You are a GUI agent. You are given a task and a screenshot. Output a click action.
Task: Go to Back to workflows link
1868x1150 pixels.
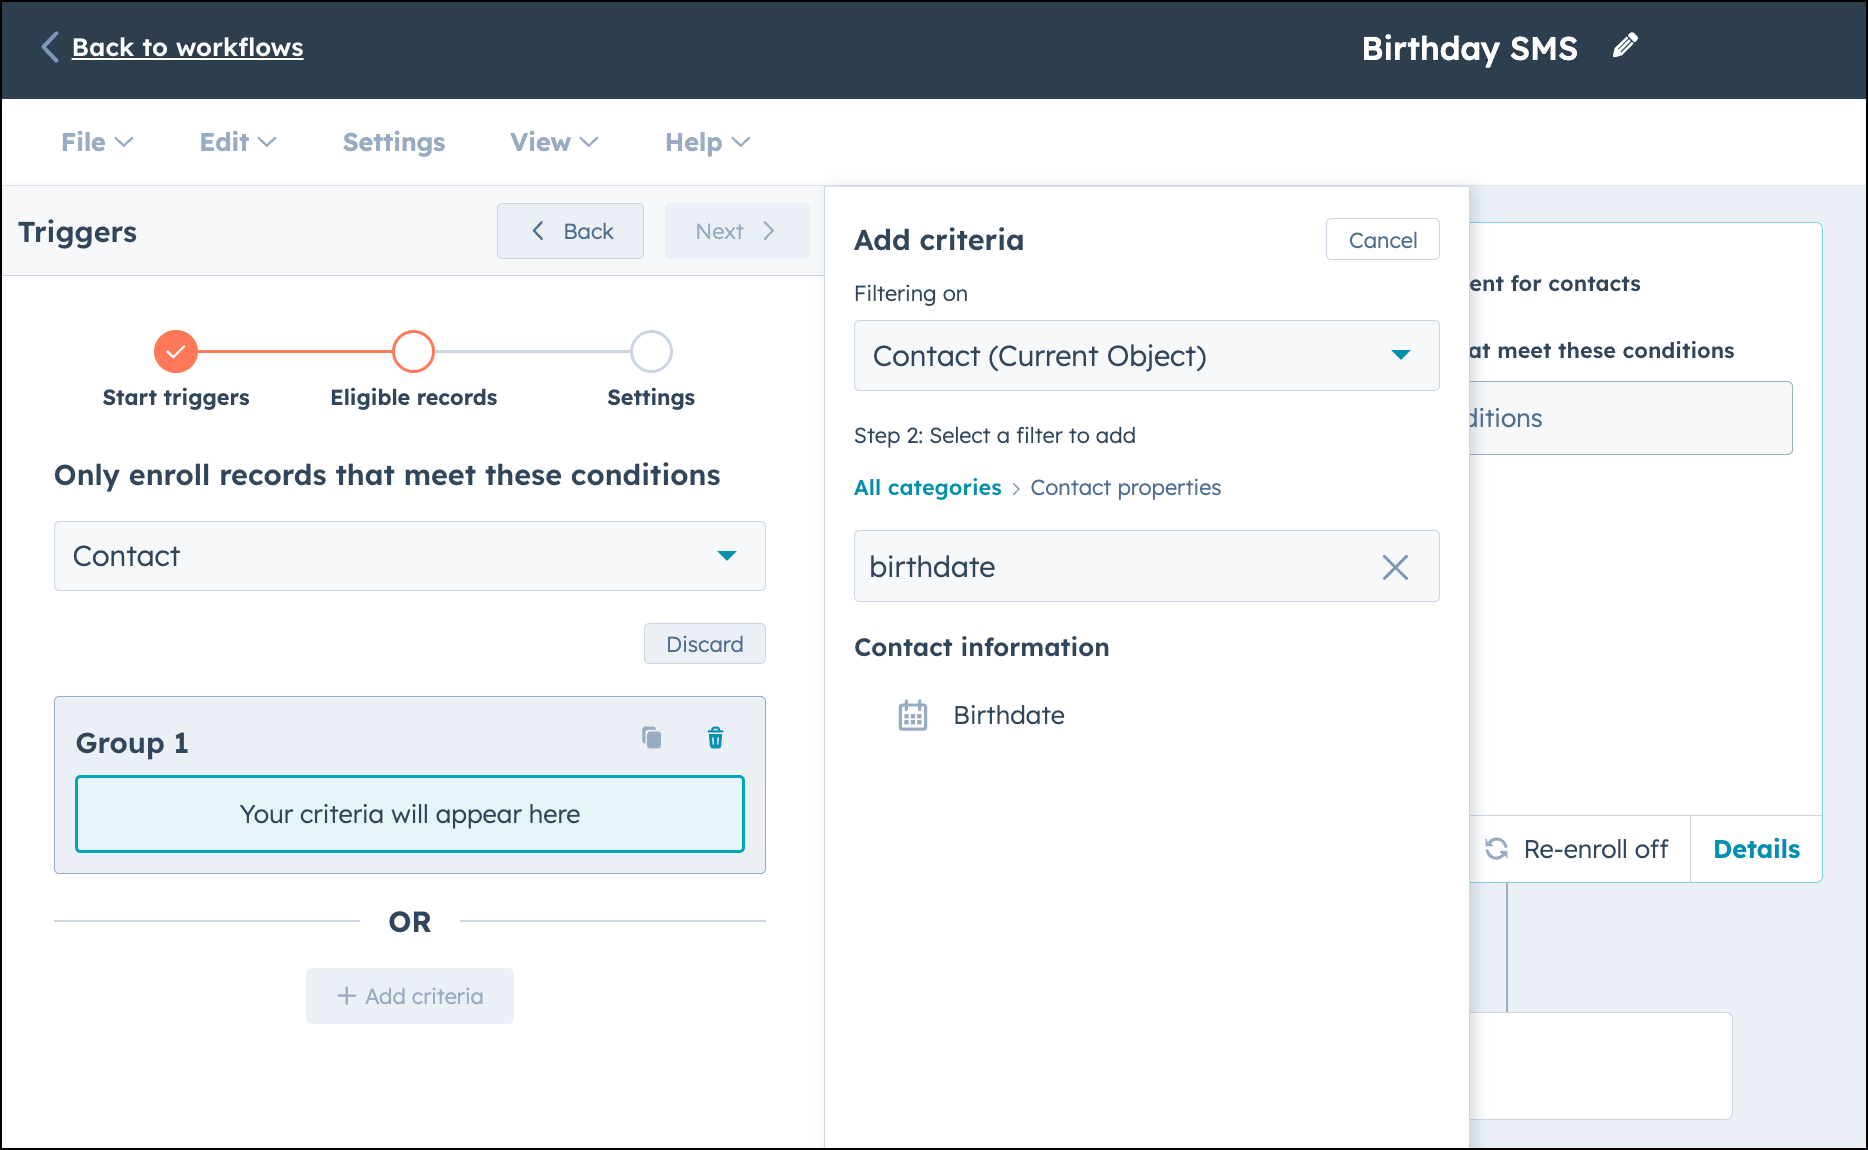coord(188,47)
